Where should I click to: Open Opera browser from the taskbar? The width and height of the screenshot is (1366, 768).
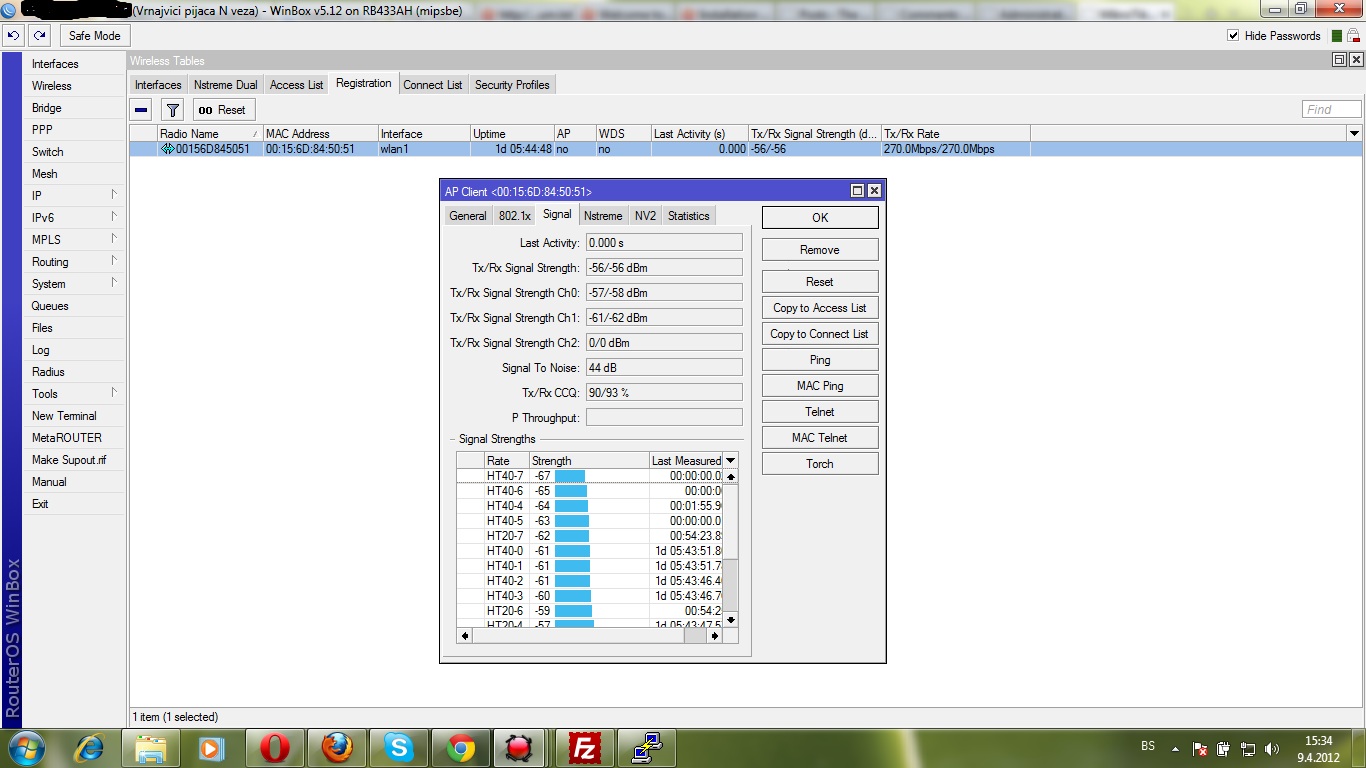click(275, 748)
